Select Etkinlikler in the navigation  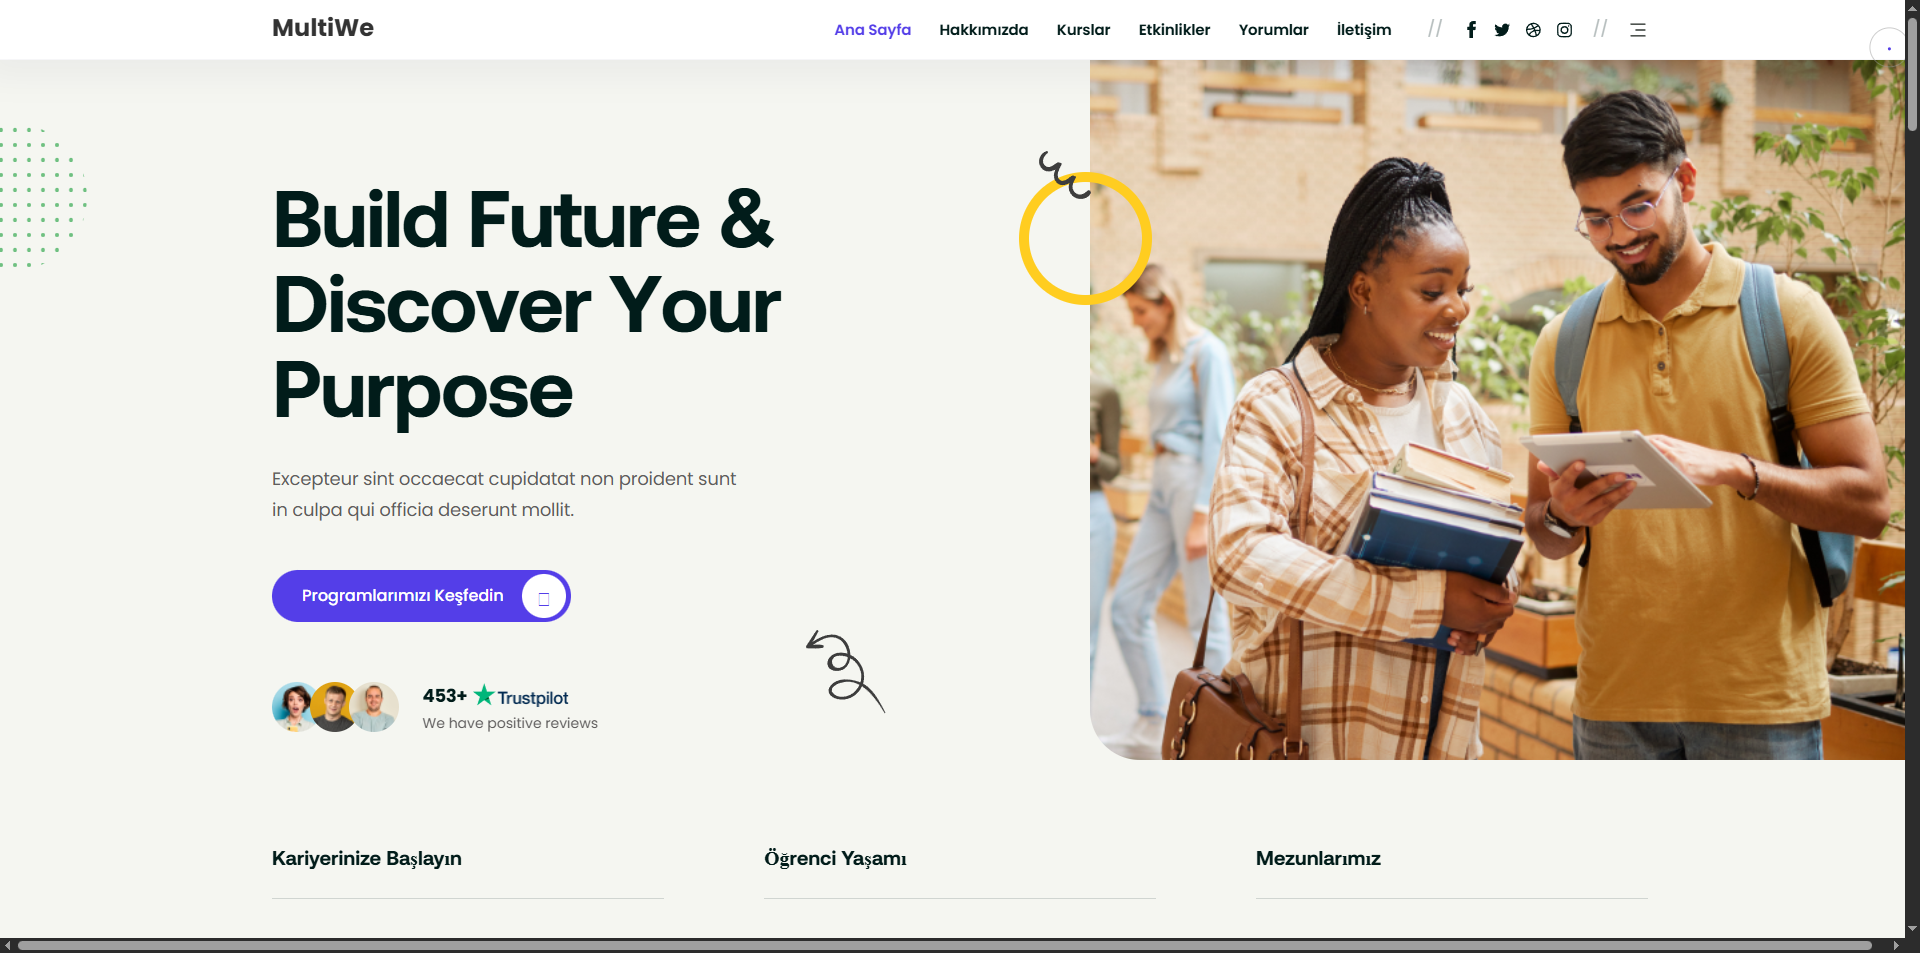[1174, 30]
